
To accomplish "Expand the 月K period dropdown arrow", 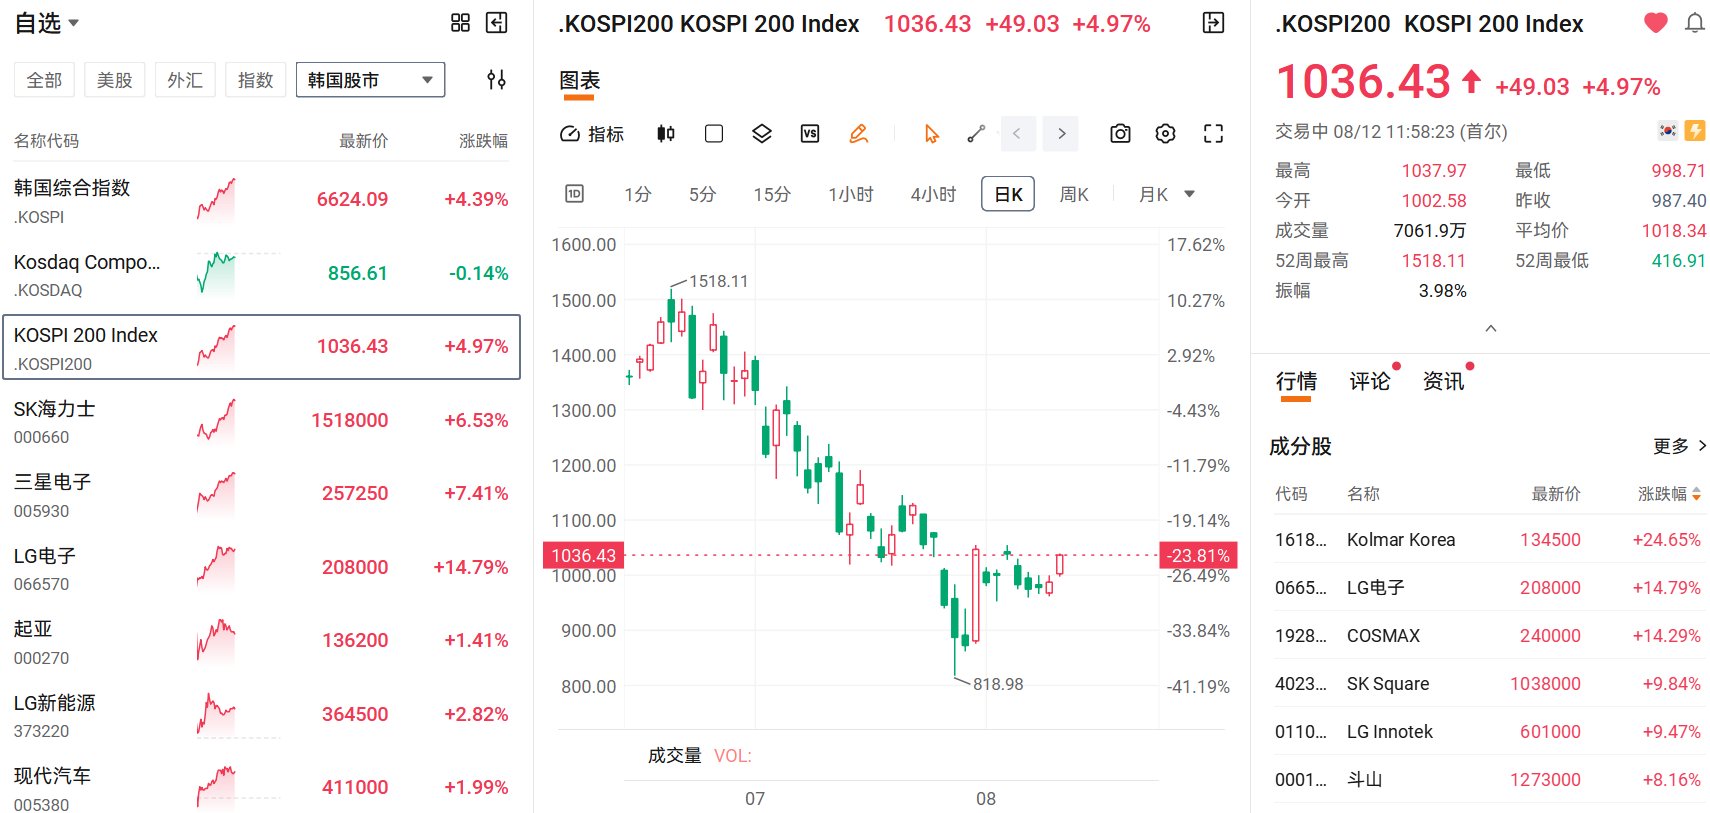I will point(1189,194).
